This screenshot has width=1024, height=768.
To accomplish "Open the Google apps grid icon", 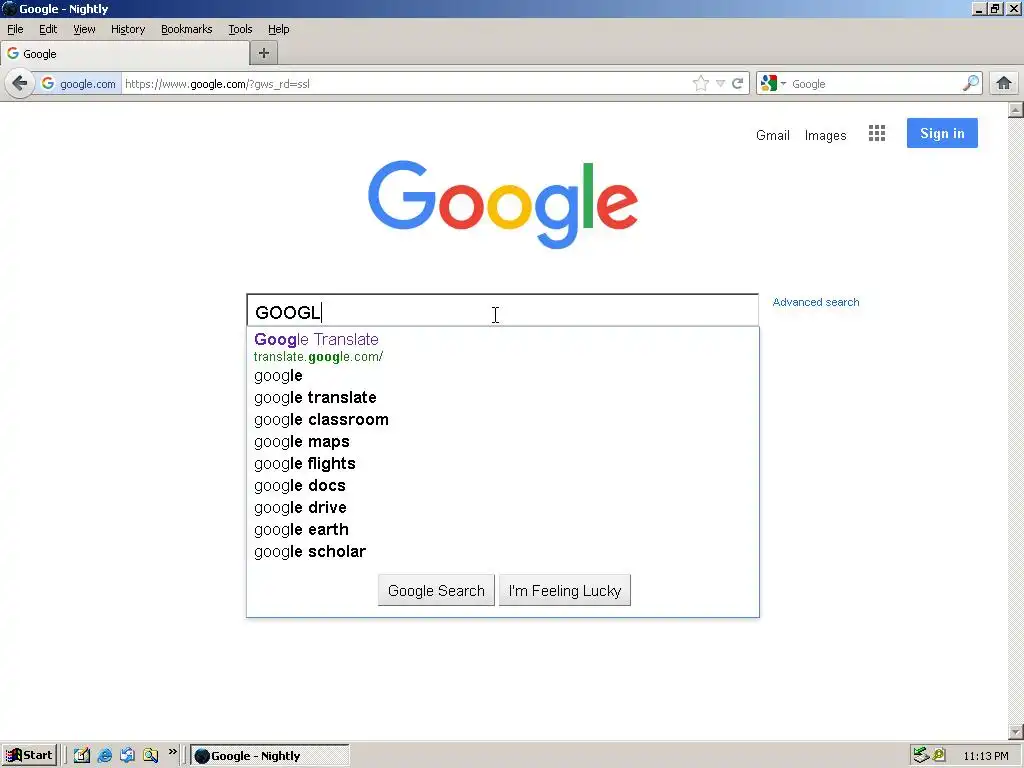I will point(876,133).
